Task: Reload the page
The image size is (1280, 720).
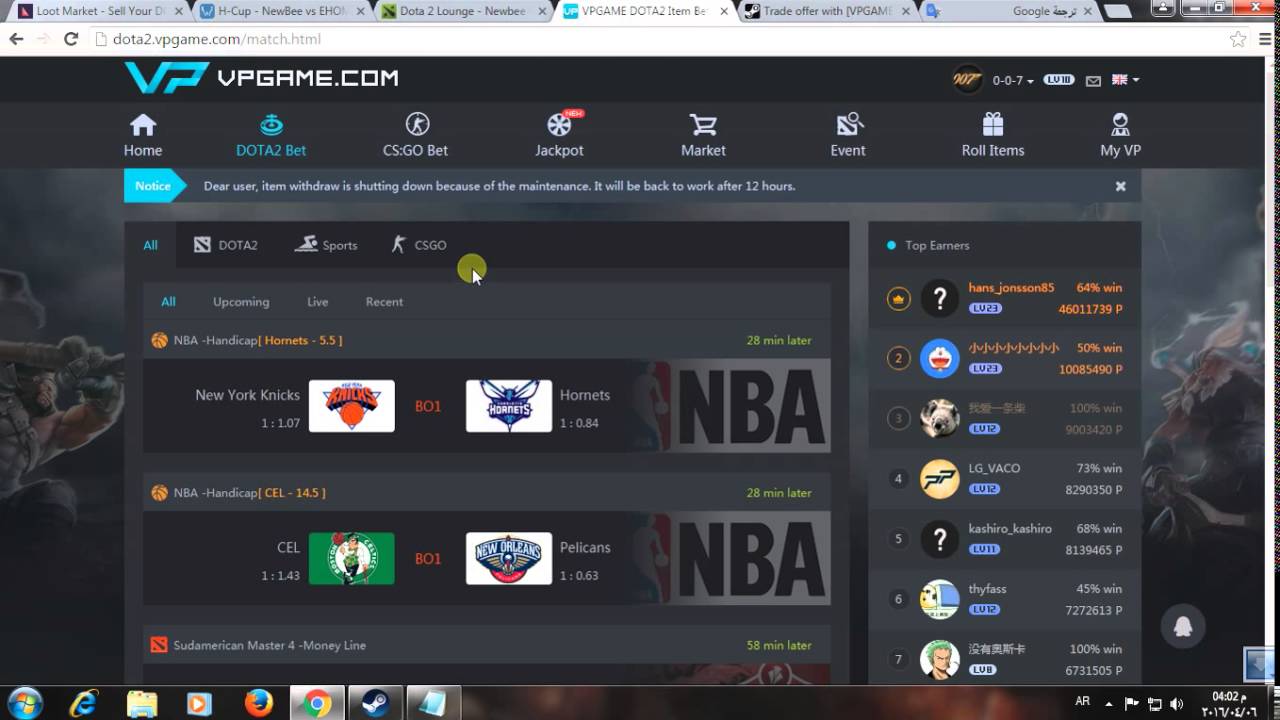Action: point(70,39)
